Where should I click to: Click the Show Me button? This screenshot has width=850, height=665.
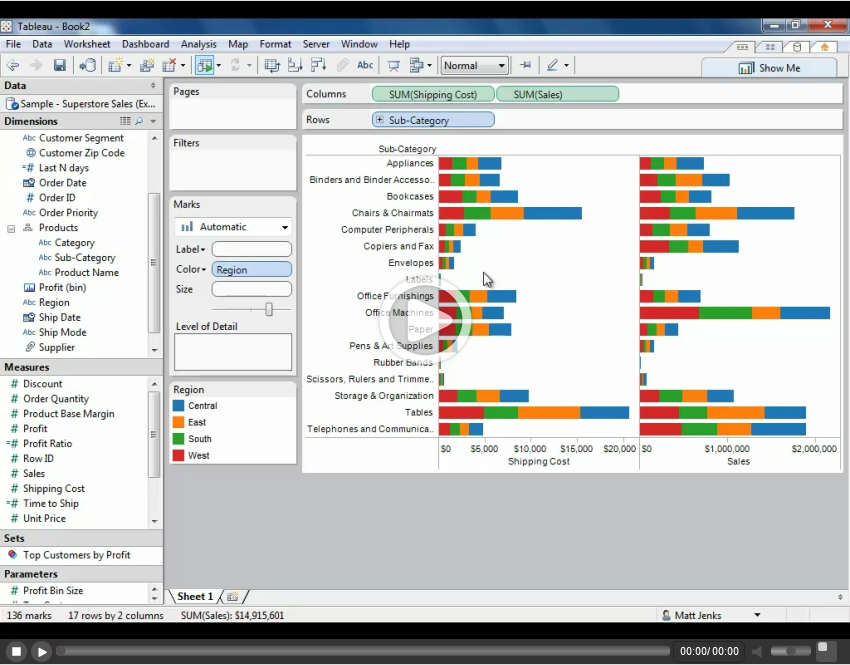[x=769, y=68]
